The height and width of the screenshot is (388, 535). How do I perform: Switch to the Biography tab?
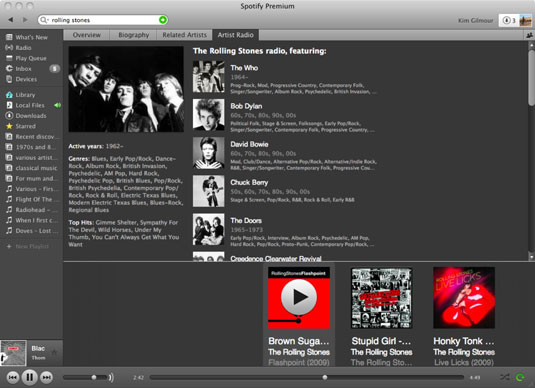[x=133, y=35]
